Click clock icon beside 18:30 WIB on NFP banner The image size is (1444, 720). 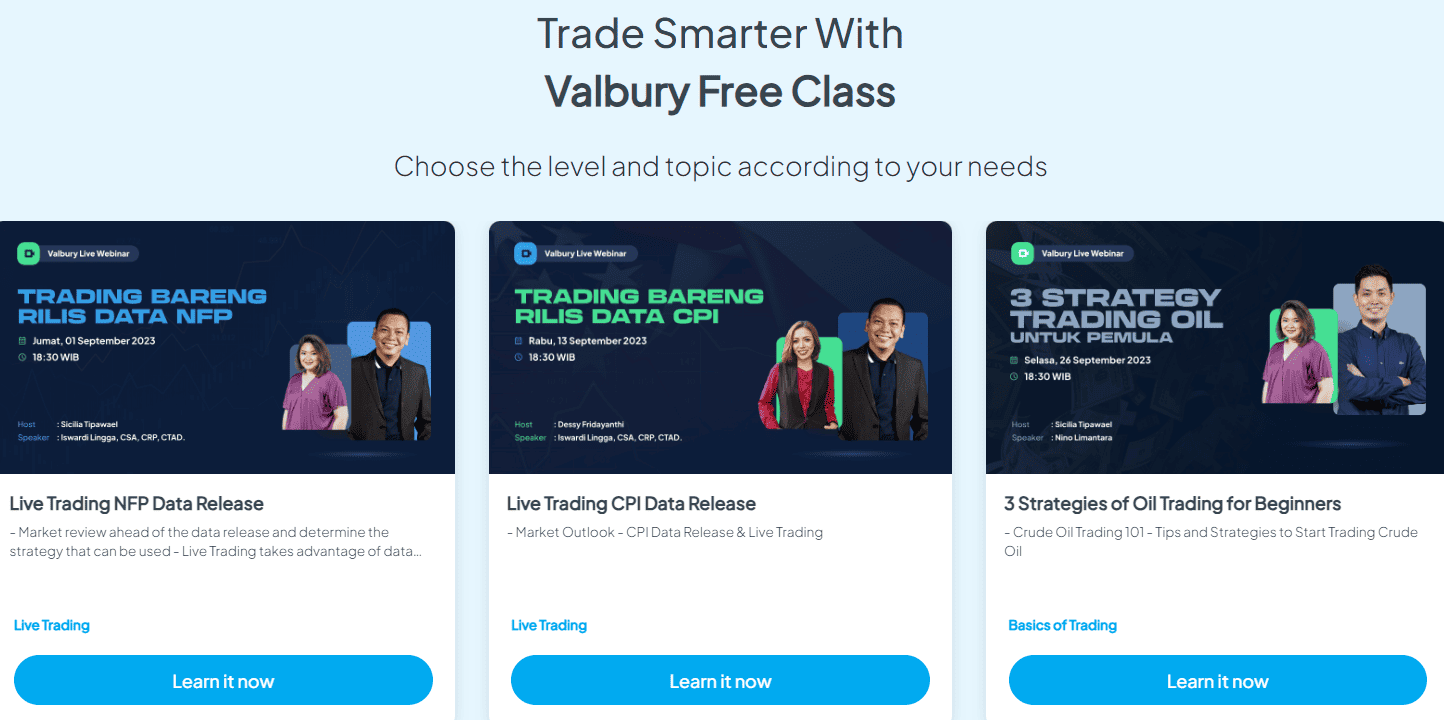tap(22, 357)
